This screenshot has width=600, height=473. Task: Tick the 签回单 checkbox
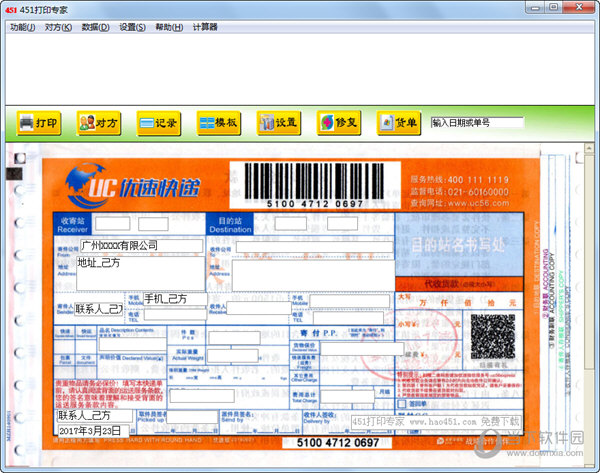[x=401, y=404]
